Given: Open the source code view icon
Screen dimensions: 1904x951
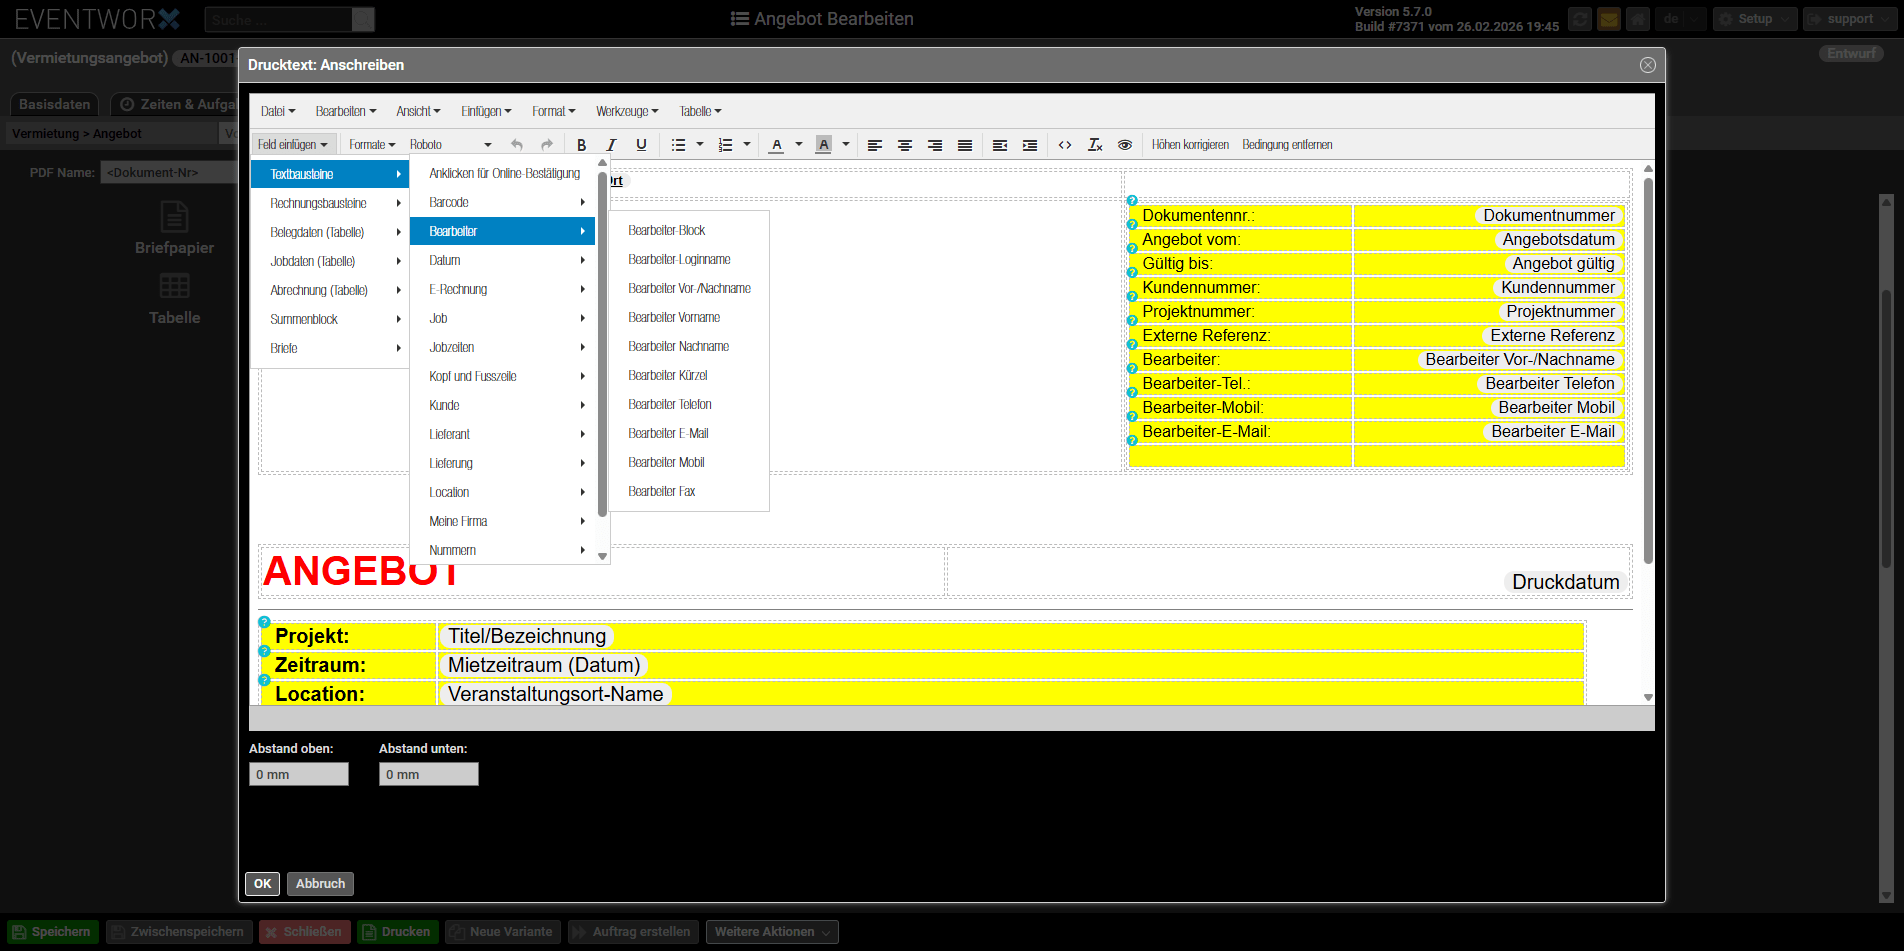Looking at the screenshot, I should (x=1065, y=145).
